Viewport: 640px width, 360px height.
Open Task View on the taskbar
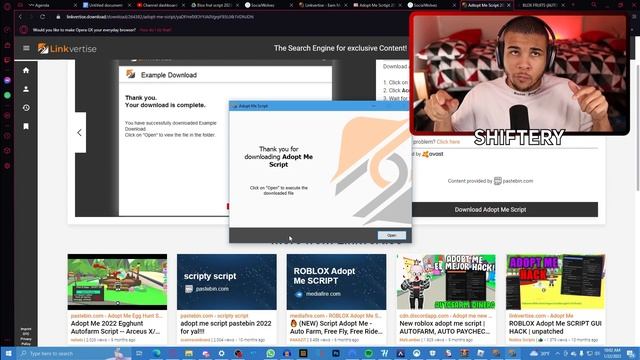click(139, 353)
